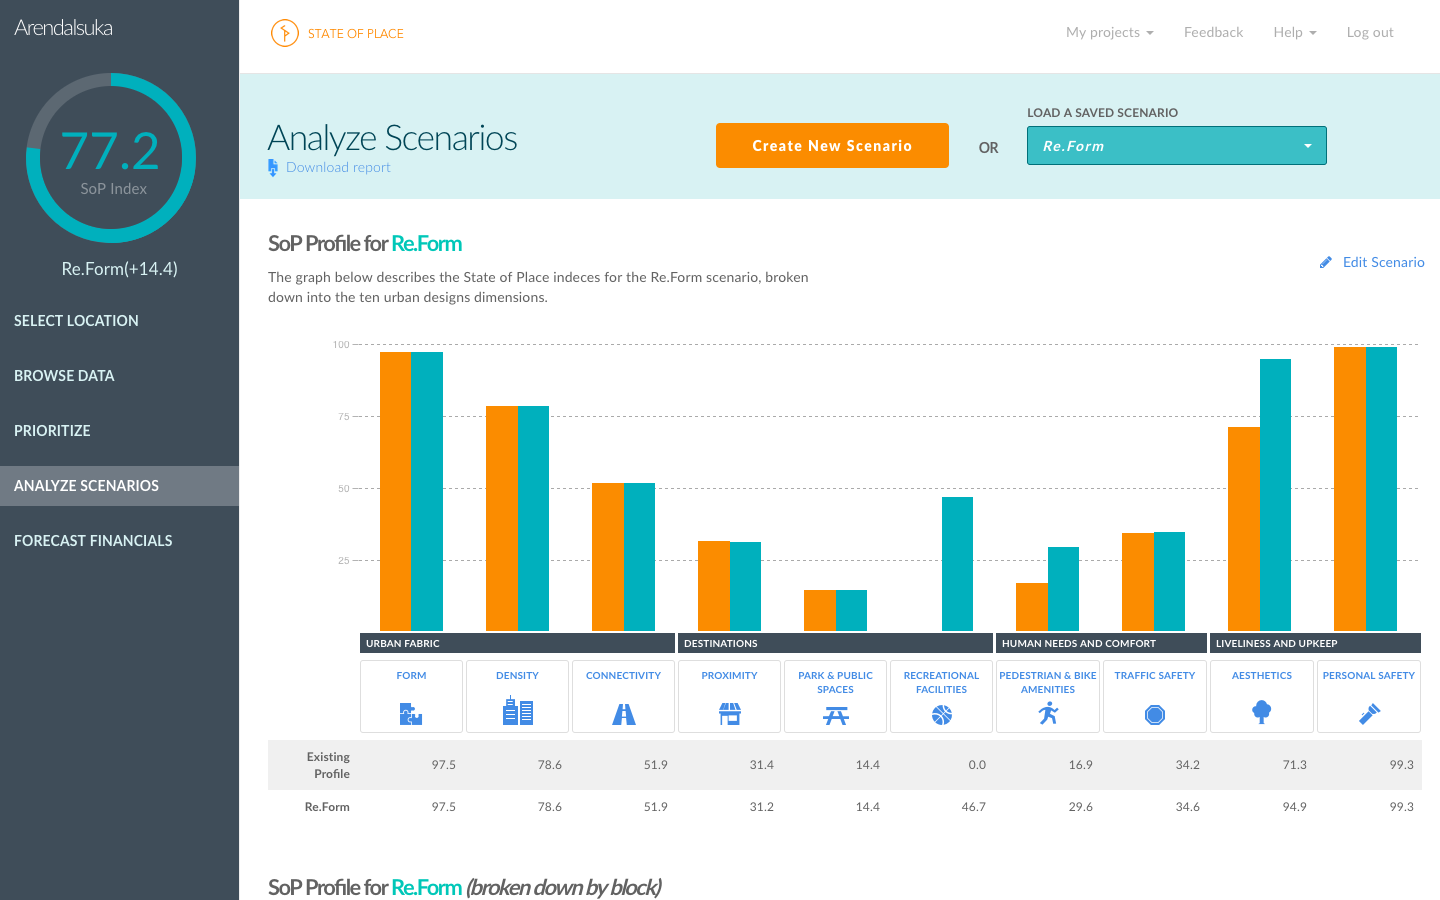Click the Edit Scenario pencil icon
This screenshot has width=1440, height=900.
(1326, 262)
